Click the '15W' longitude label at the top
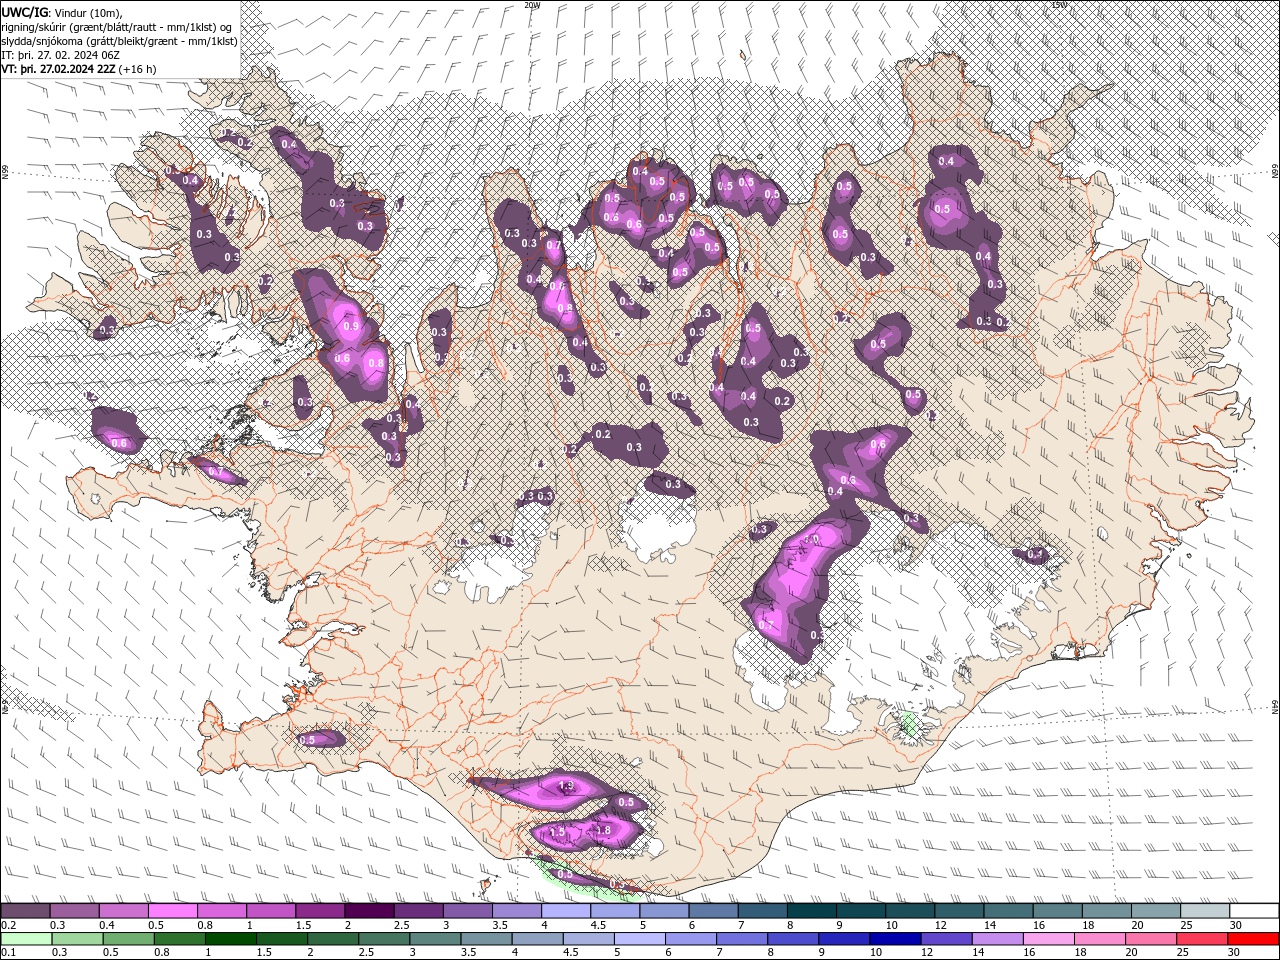This screenshot has height=960, width=1280. point(1059,5)
